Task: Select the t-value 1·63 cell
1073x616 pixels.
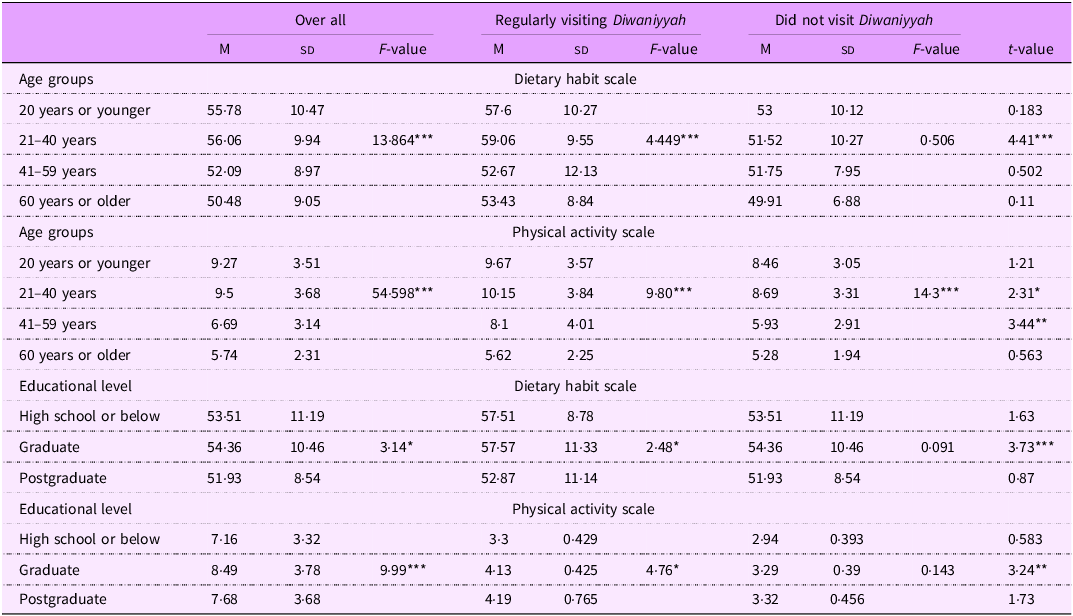Action: 1021,417
